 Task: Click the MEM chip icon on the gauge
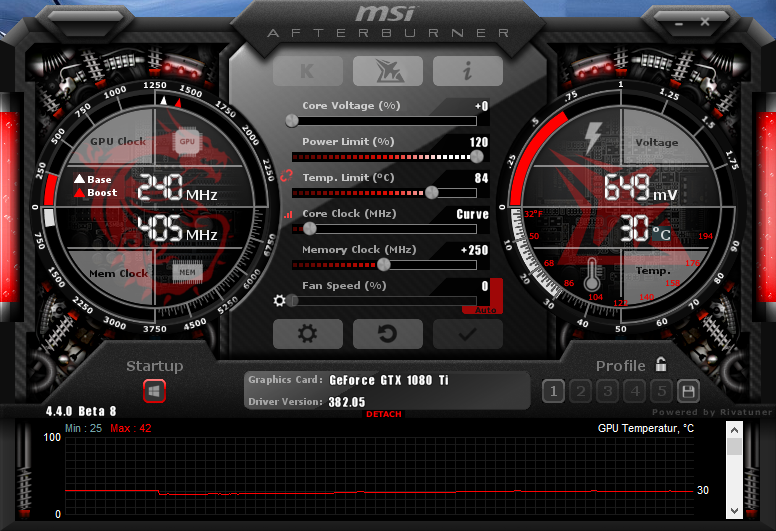[187, 272]
